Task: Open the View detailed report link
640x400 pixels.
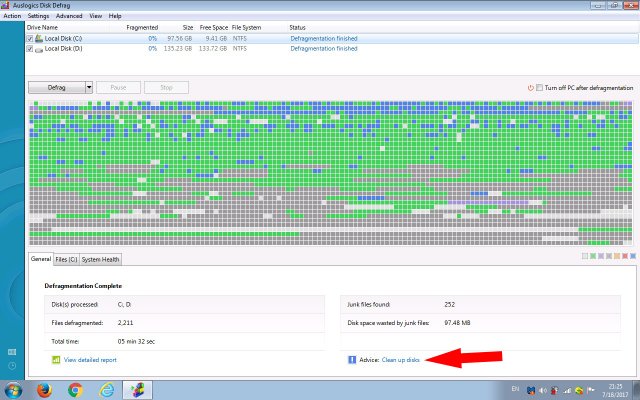Action: [90, 360]
